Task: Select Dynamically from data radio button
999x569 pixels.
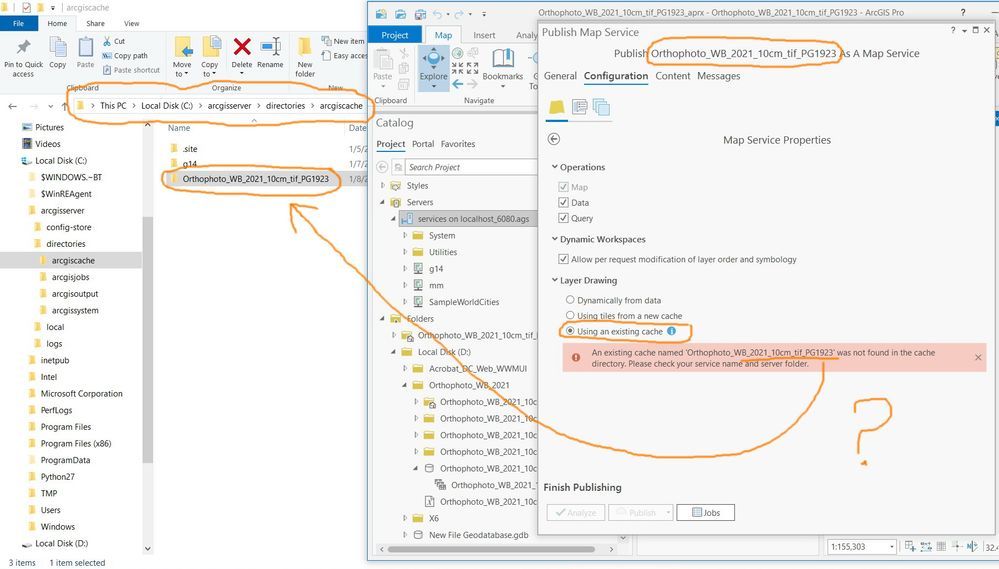Action: click(570, 299)
